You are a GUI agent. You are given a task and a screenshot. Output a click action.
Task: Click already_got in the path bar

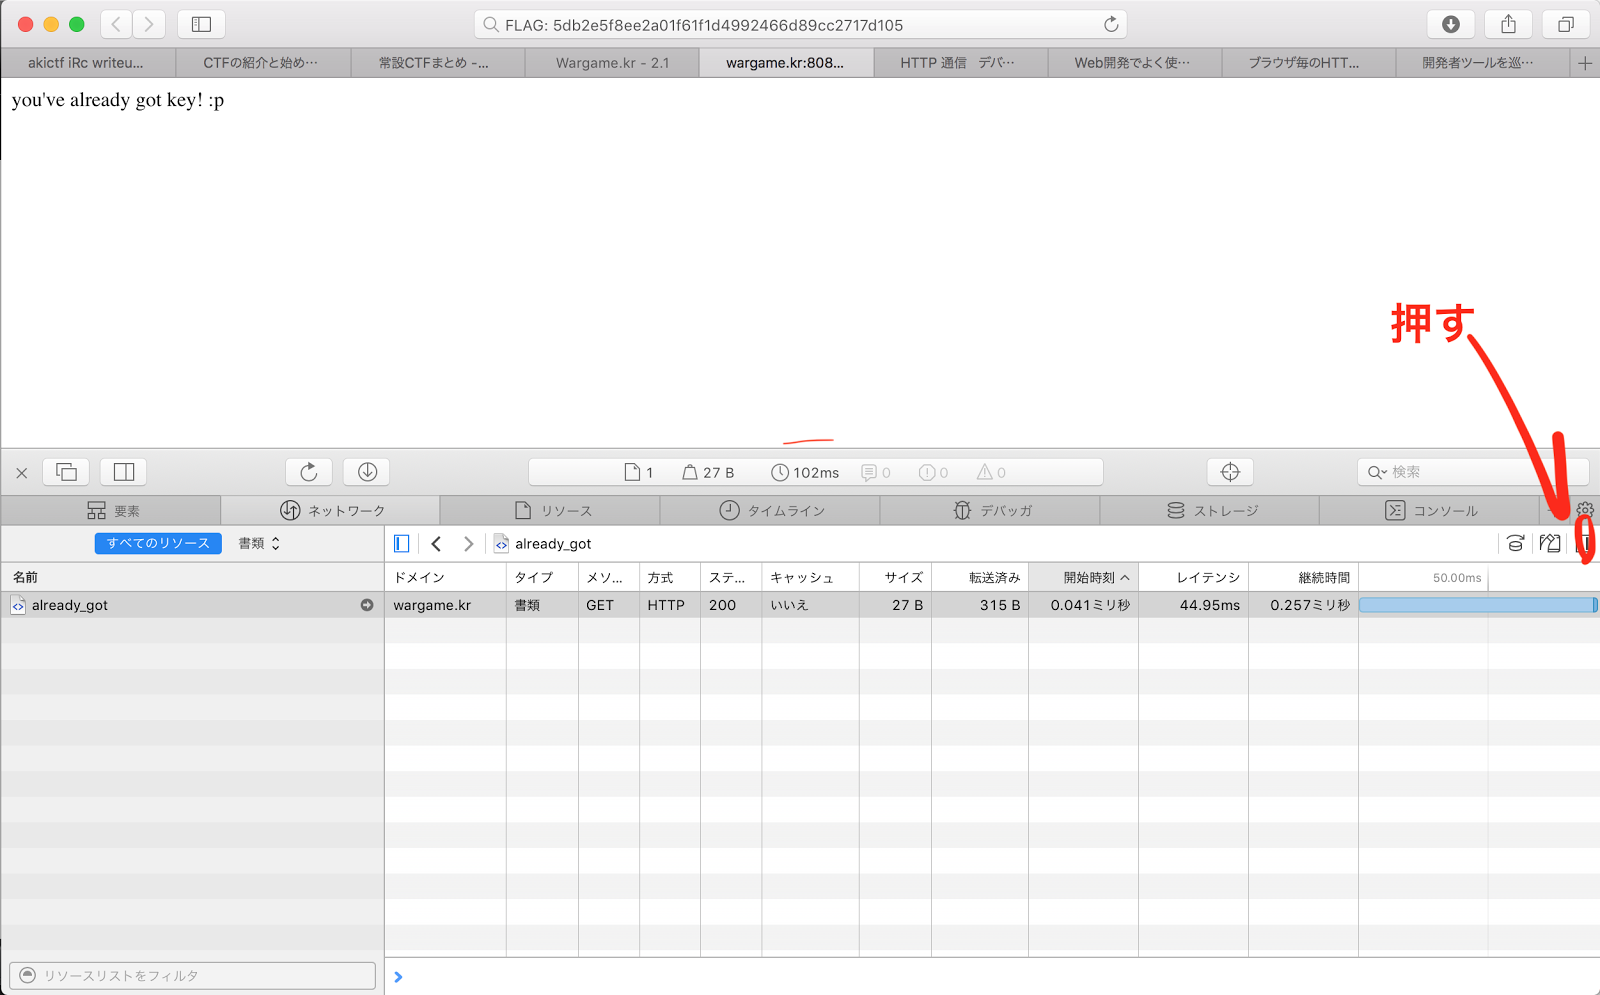pos(543,543)
